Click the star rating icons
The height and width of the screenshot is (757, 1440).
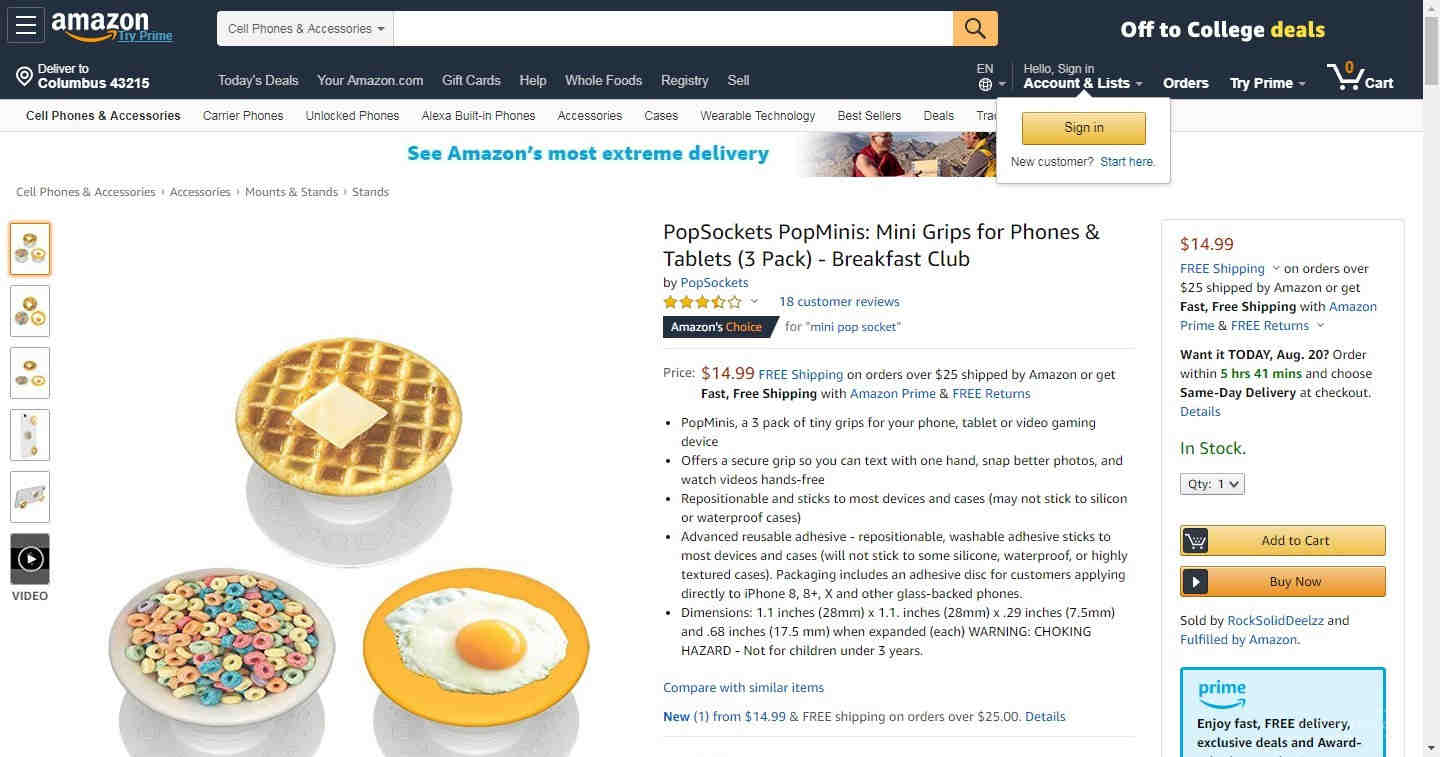coord(702,302)
